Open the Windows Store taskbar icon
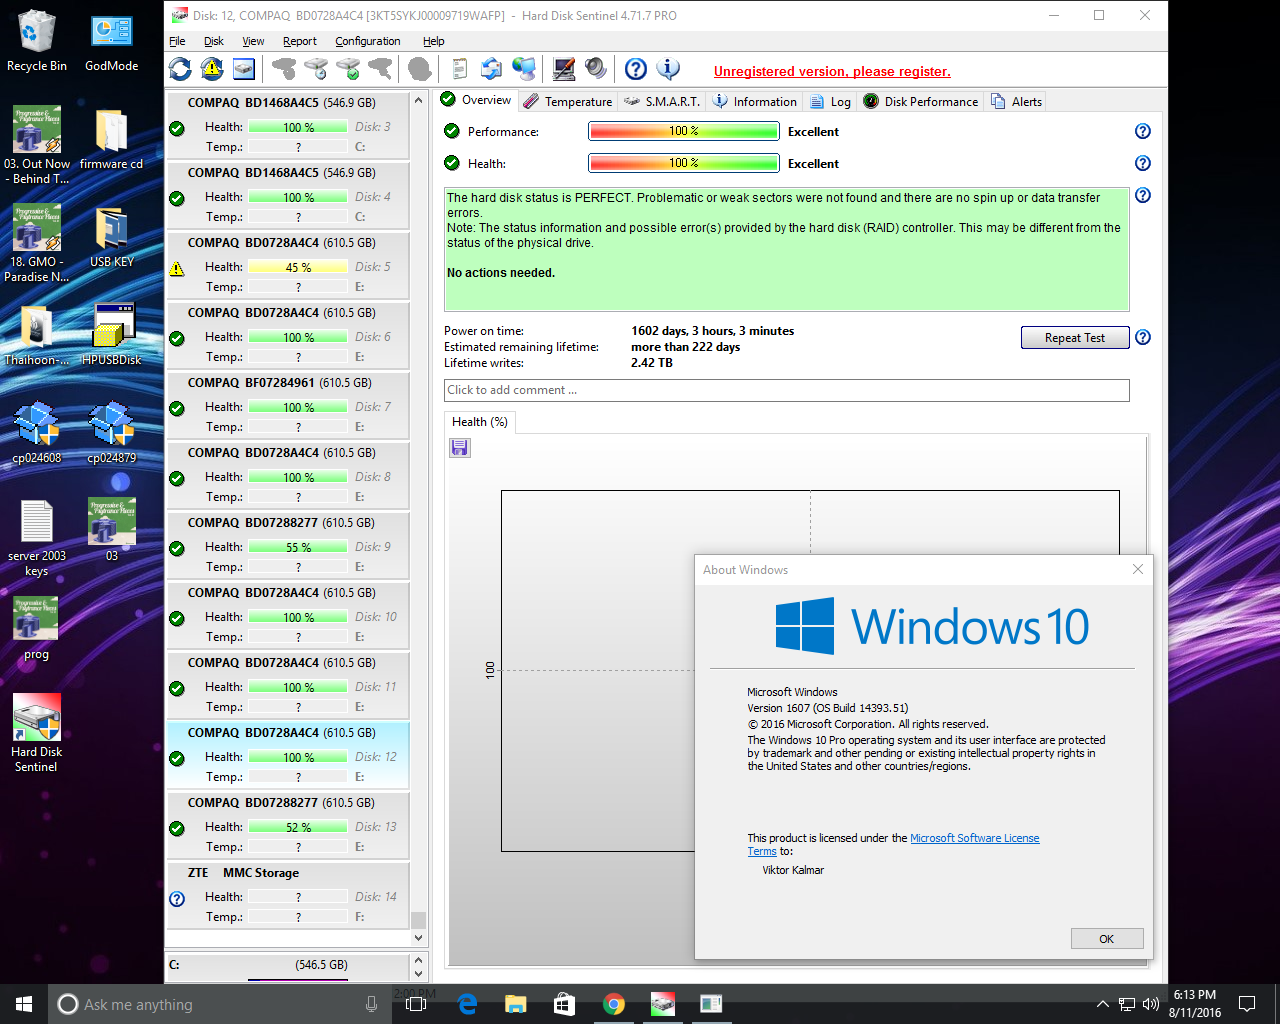 point(565,1004)
